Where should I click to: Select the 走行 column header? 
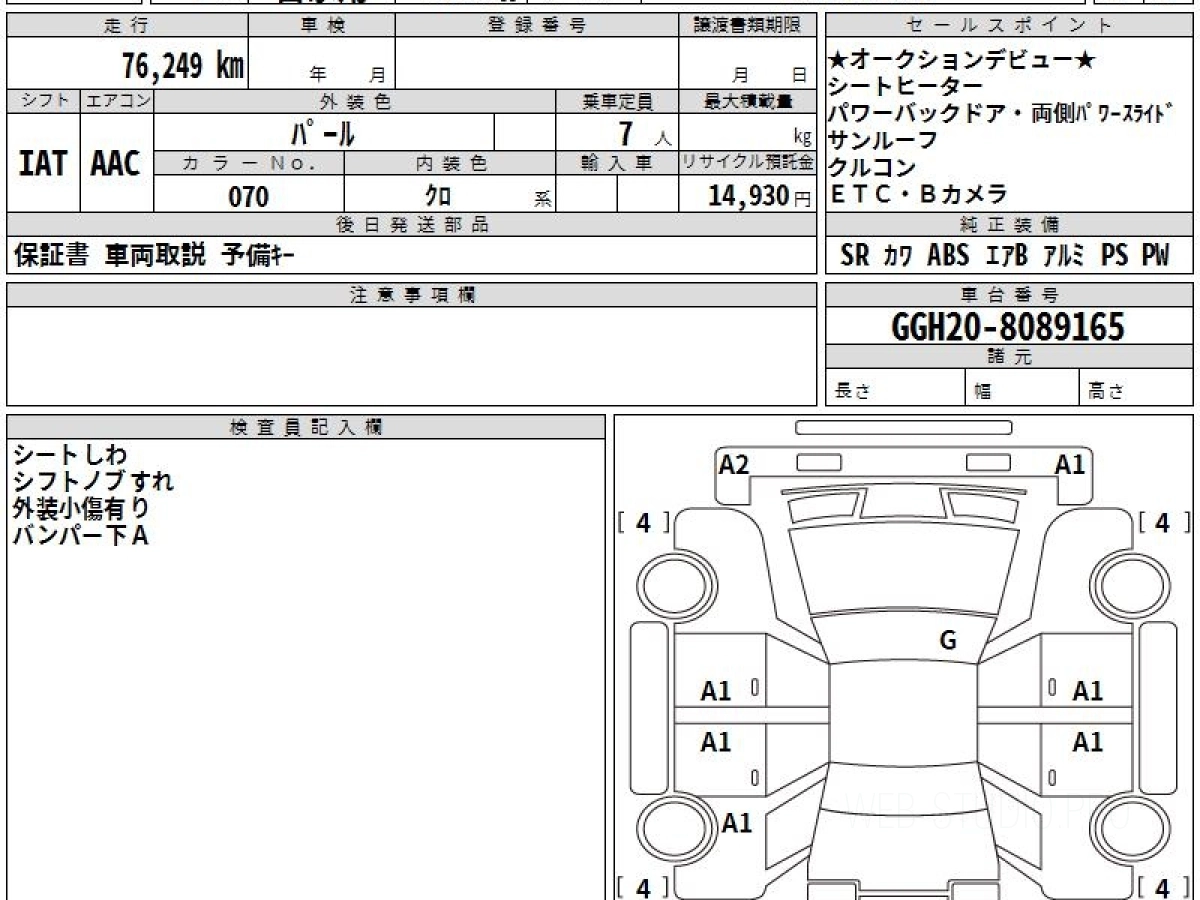coord(127,26)
